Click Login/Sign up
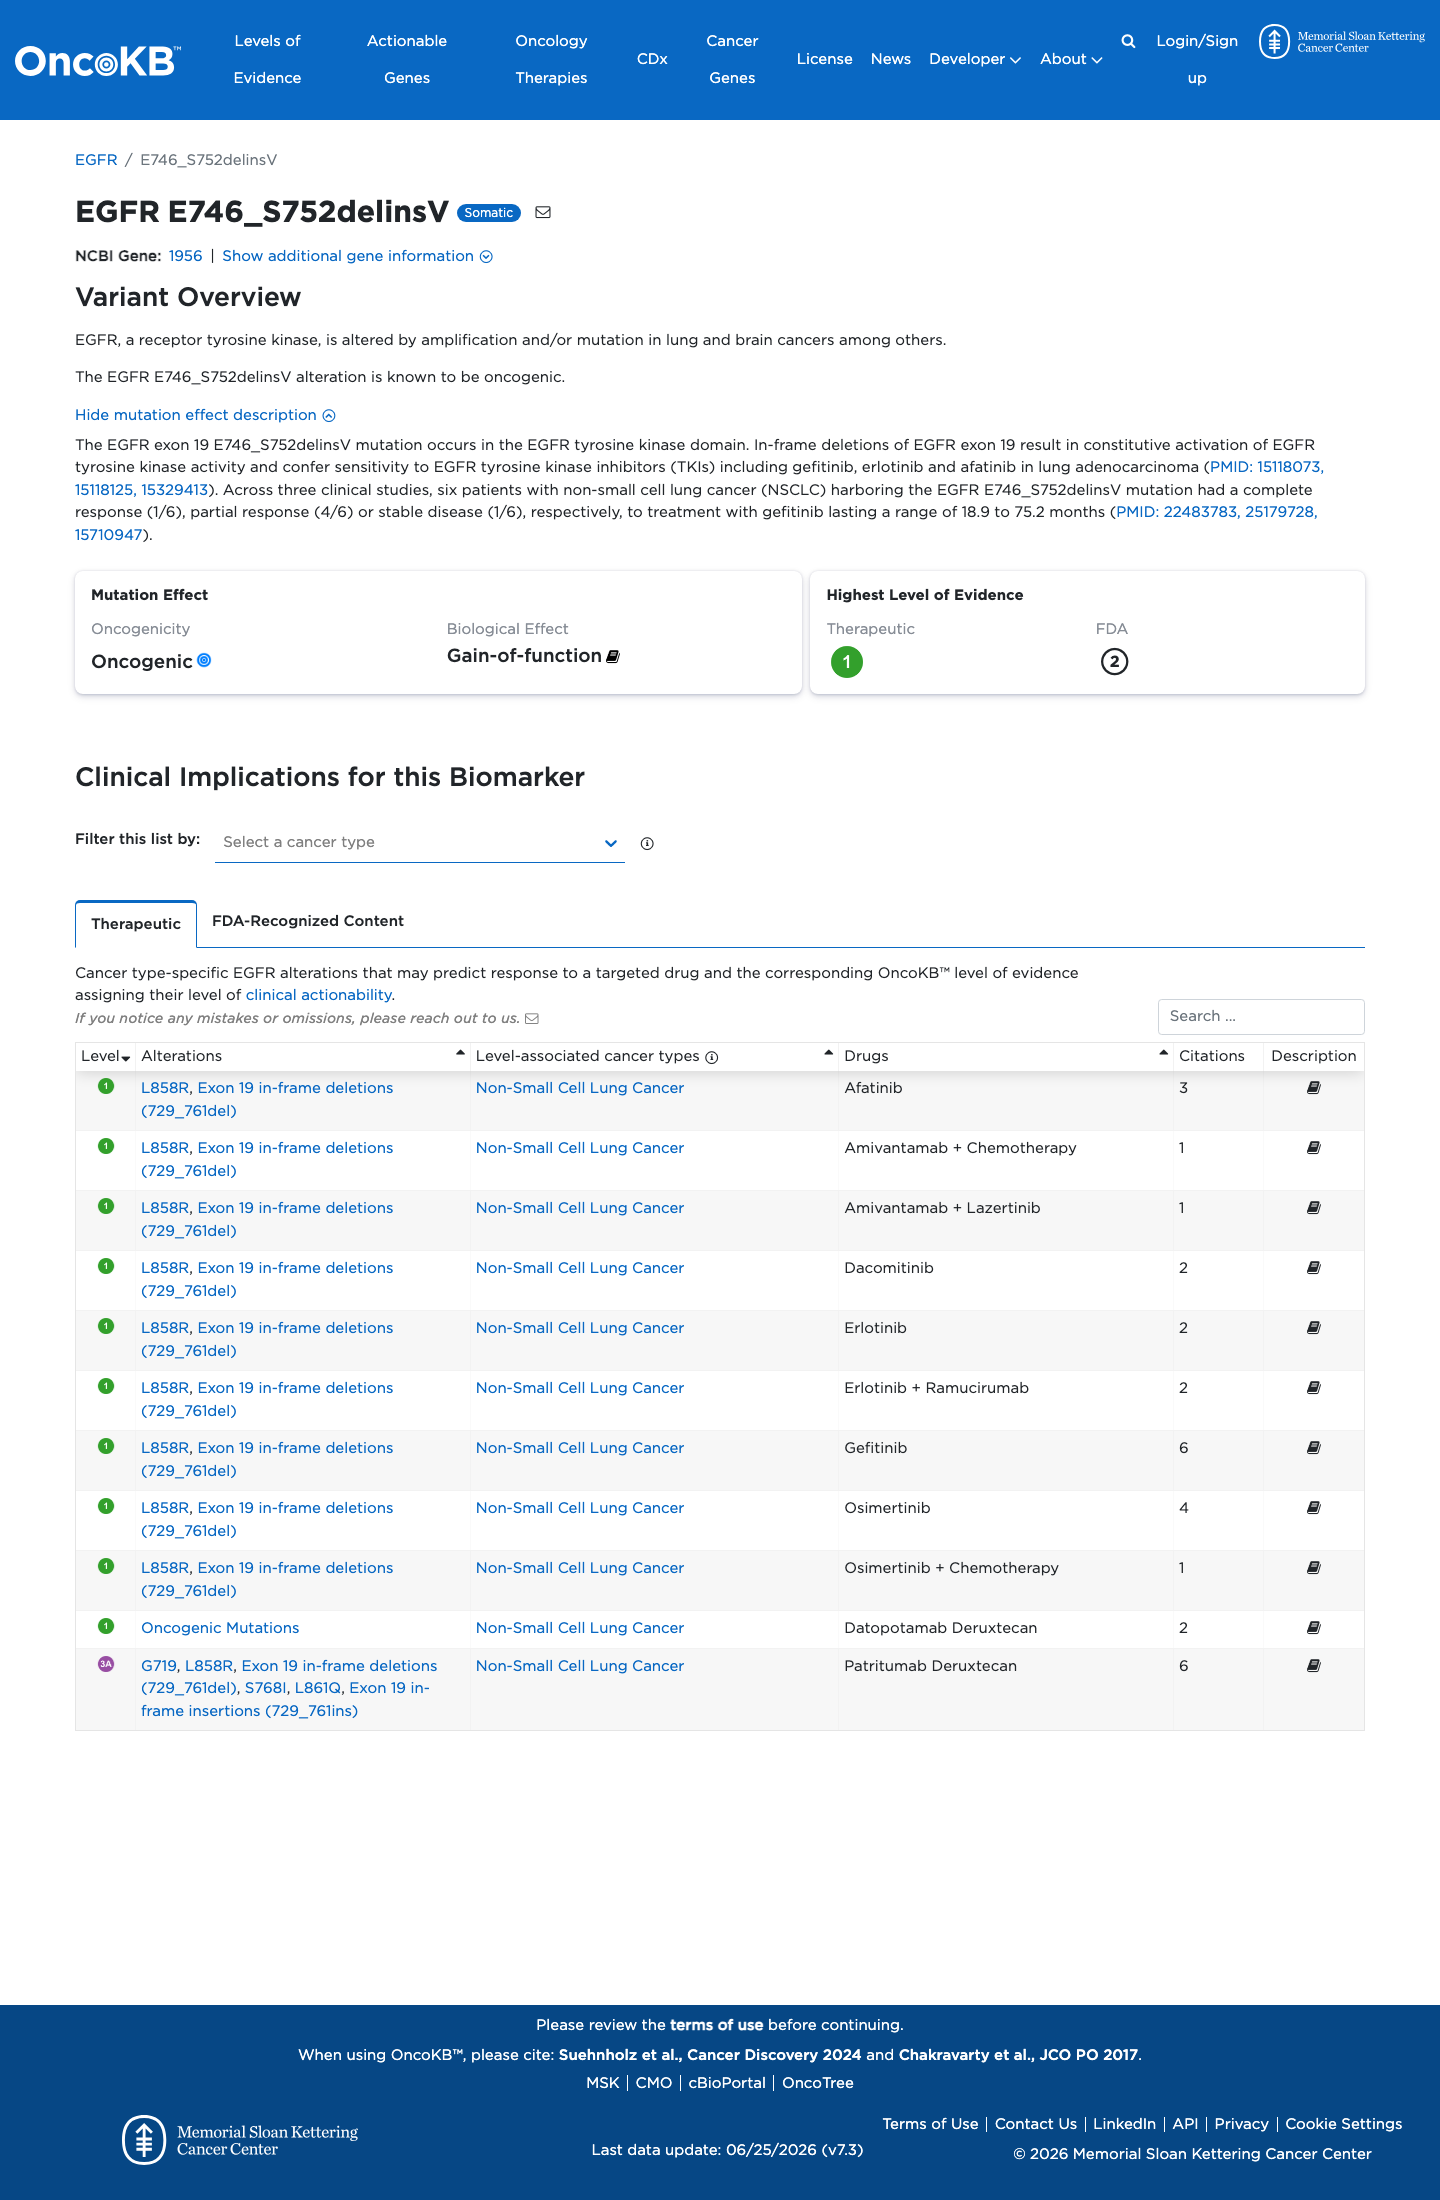1440x2200 pixels. [1197, 59]
